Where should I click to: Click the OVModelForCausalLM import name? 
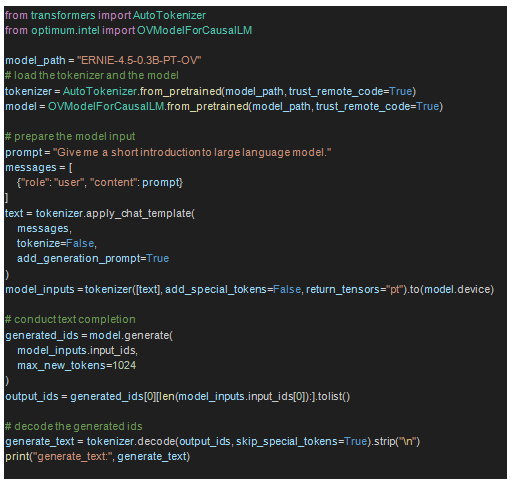tap(194, 31)
